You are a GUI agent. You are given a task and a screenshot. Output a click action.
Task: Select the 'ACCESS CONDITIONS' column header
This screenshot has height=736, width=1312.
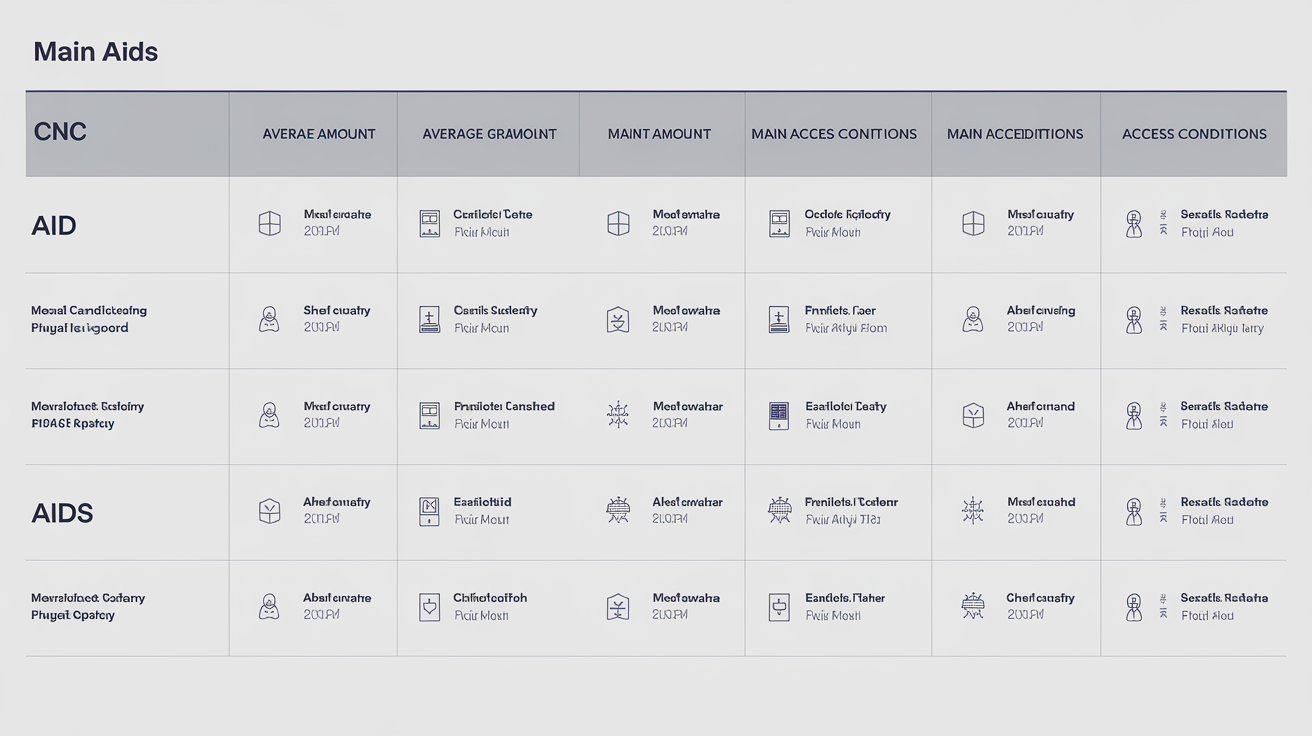point(1194,134)
